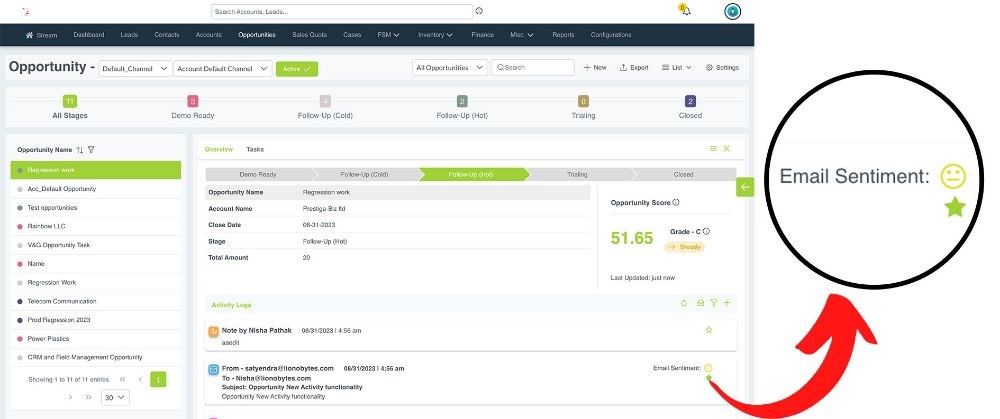Expand the All Opportunities dropdown
The image size is (1000, 419).
click(449, 68)
